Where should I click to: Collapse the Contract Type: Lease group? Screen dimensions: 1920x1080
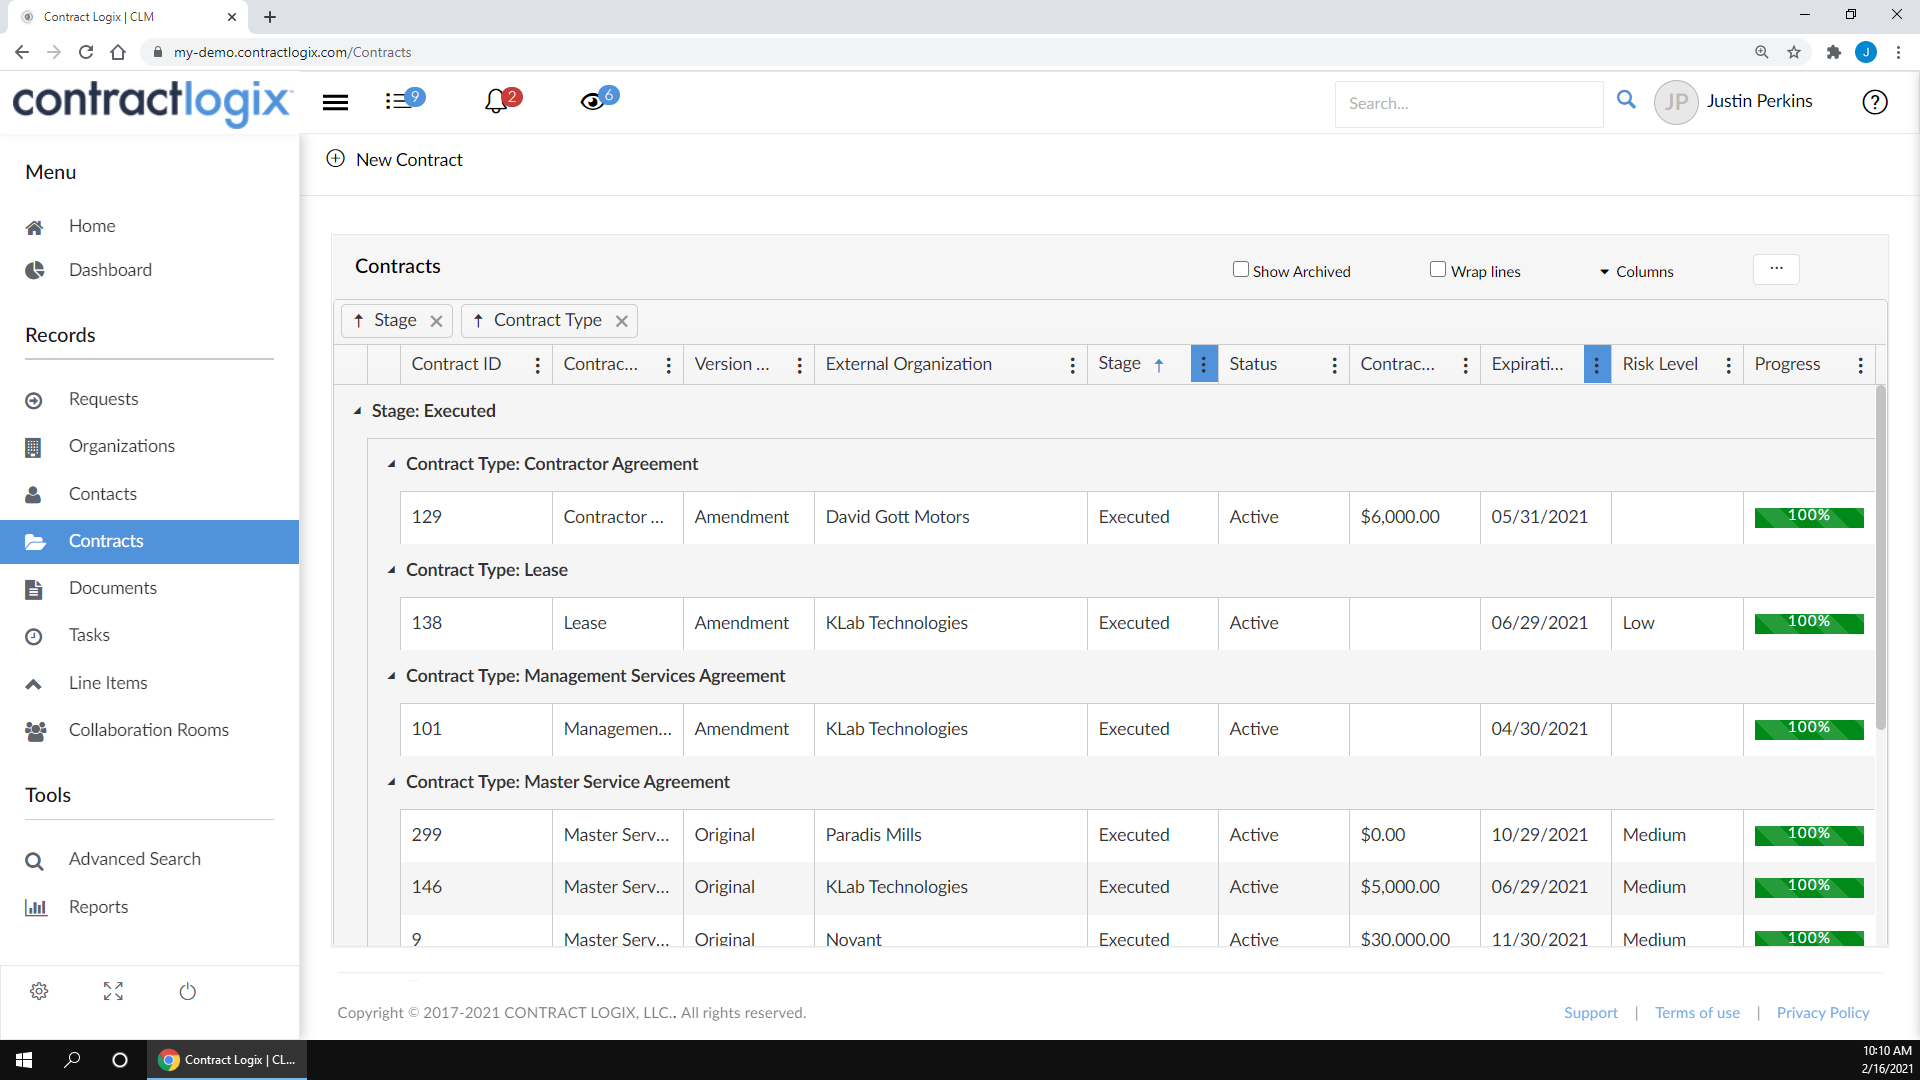[391, 570]
